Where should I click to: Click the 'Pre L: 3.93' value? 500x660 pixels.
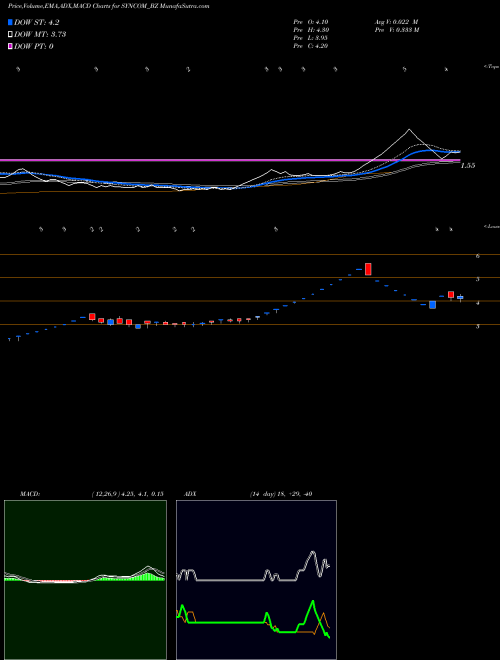click(x=311, y=38)
